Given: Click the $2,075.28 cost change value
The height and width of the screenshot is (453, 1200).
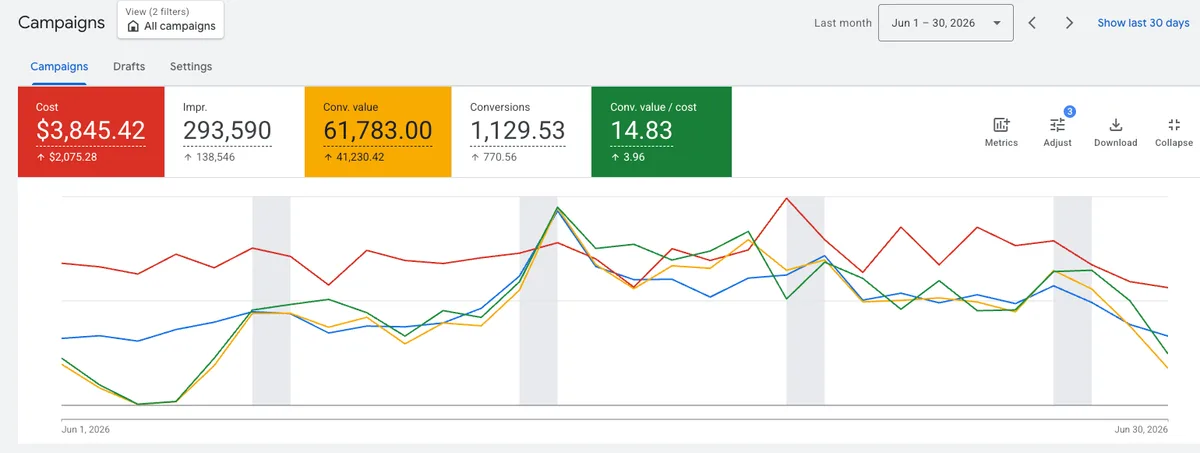Looking at the screenshot, I should click(72, 158).
